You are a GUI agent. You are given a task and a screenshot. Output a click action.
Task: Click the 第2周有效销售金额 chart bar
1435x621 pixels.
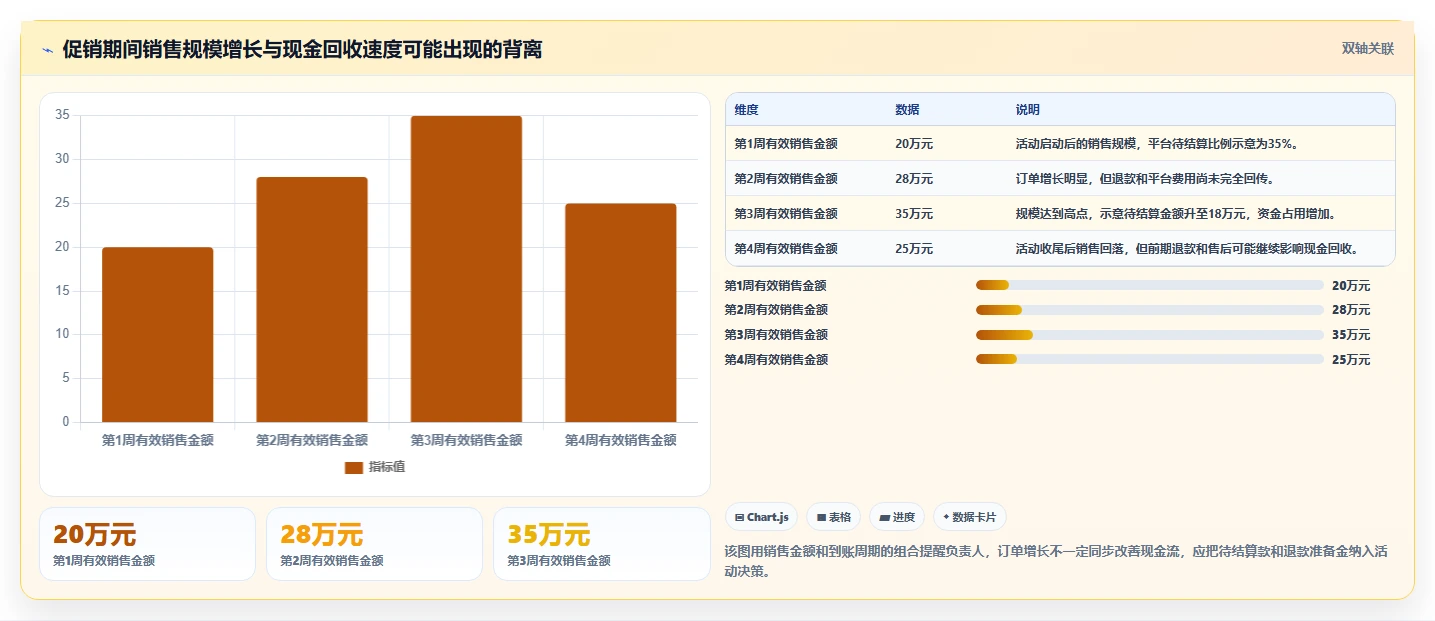312,300
